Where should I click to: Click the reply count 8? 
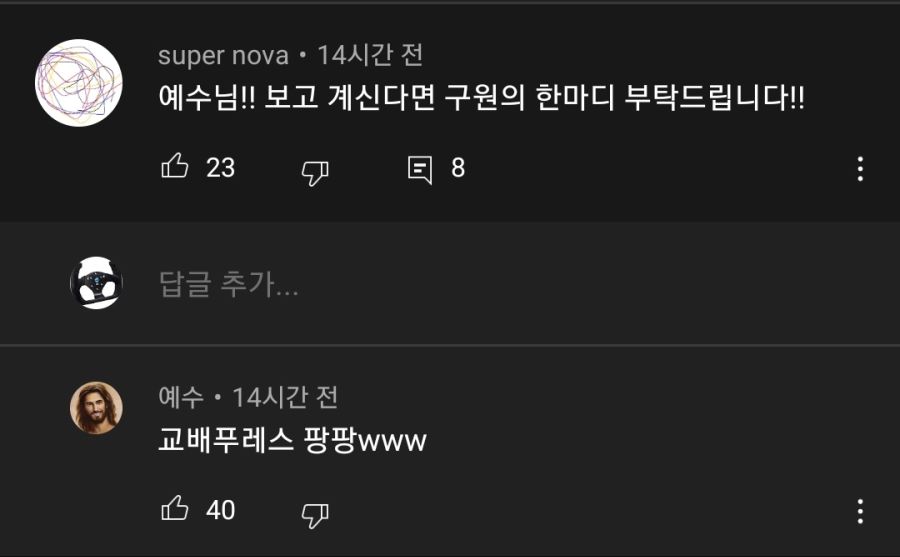point(457,168)
